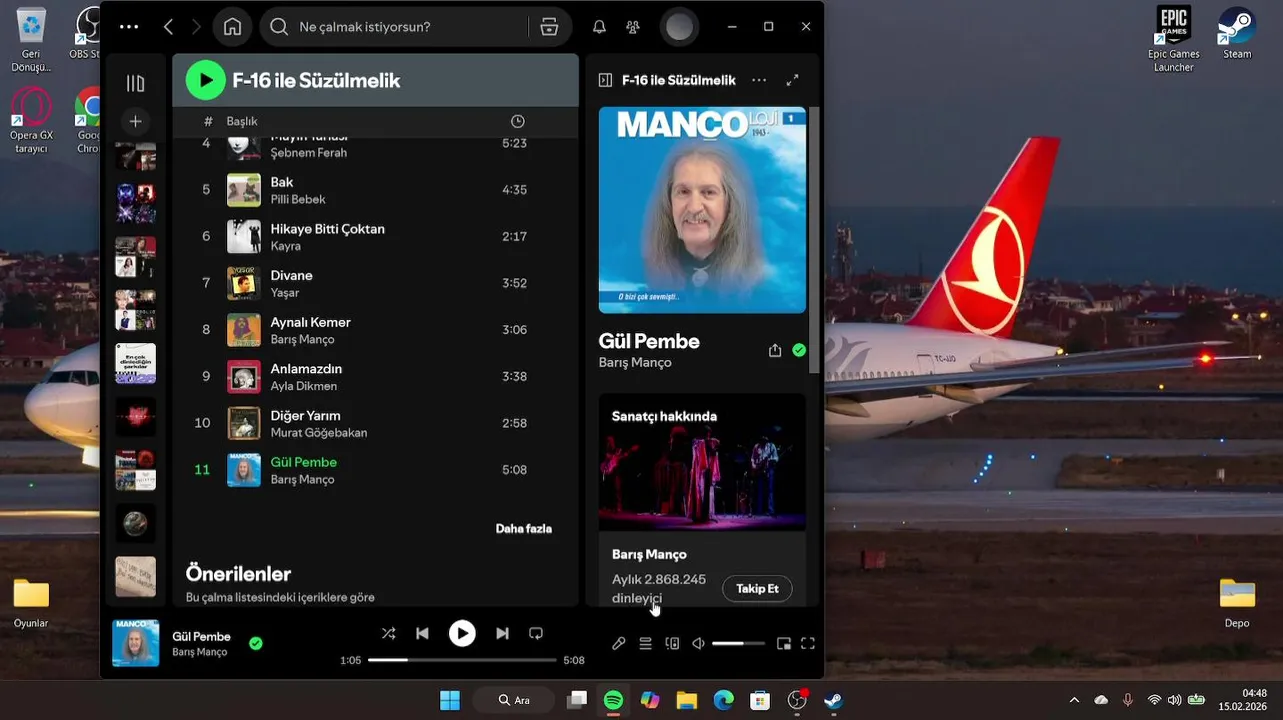Mute with the volume speaker icon
Screen dimensions: 1283x720
[699, 643]
